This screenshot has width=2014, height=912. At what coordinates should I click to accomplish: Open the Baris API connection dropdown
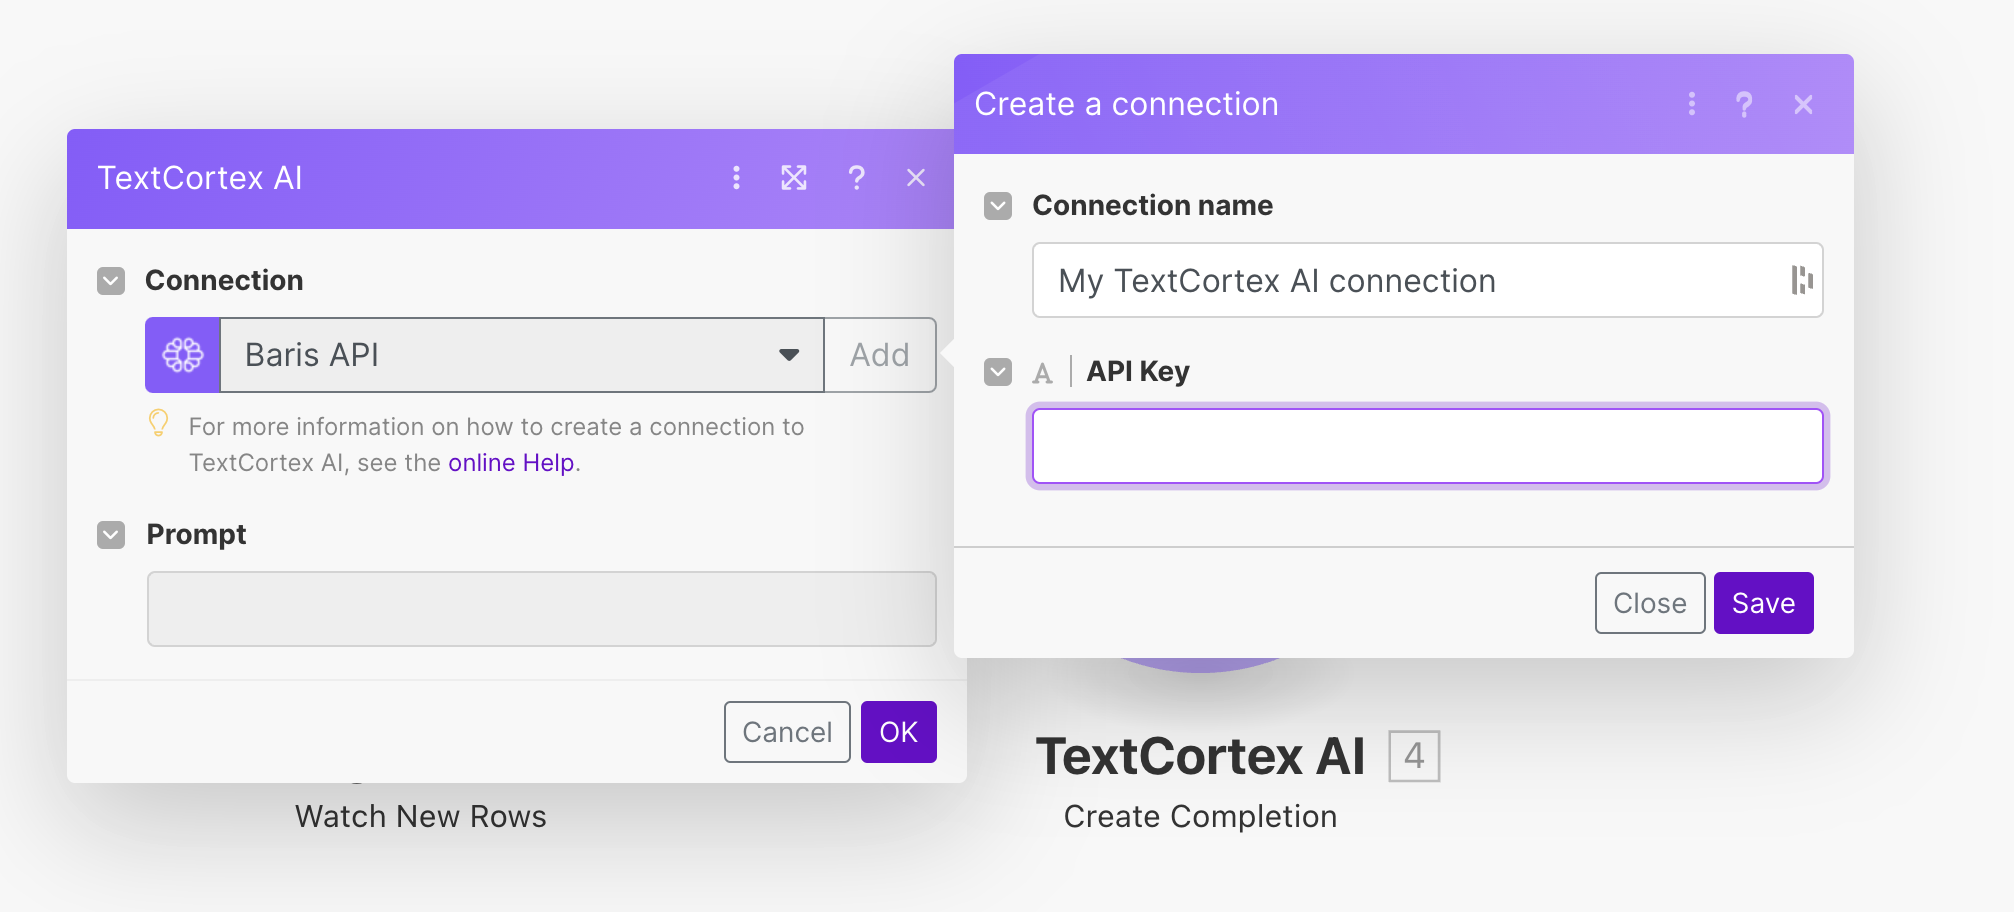(522, 355)
